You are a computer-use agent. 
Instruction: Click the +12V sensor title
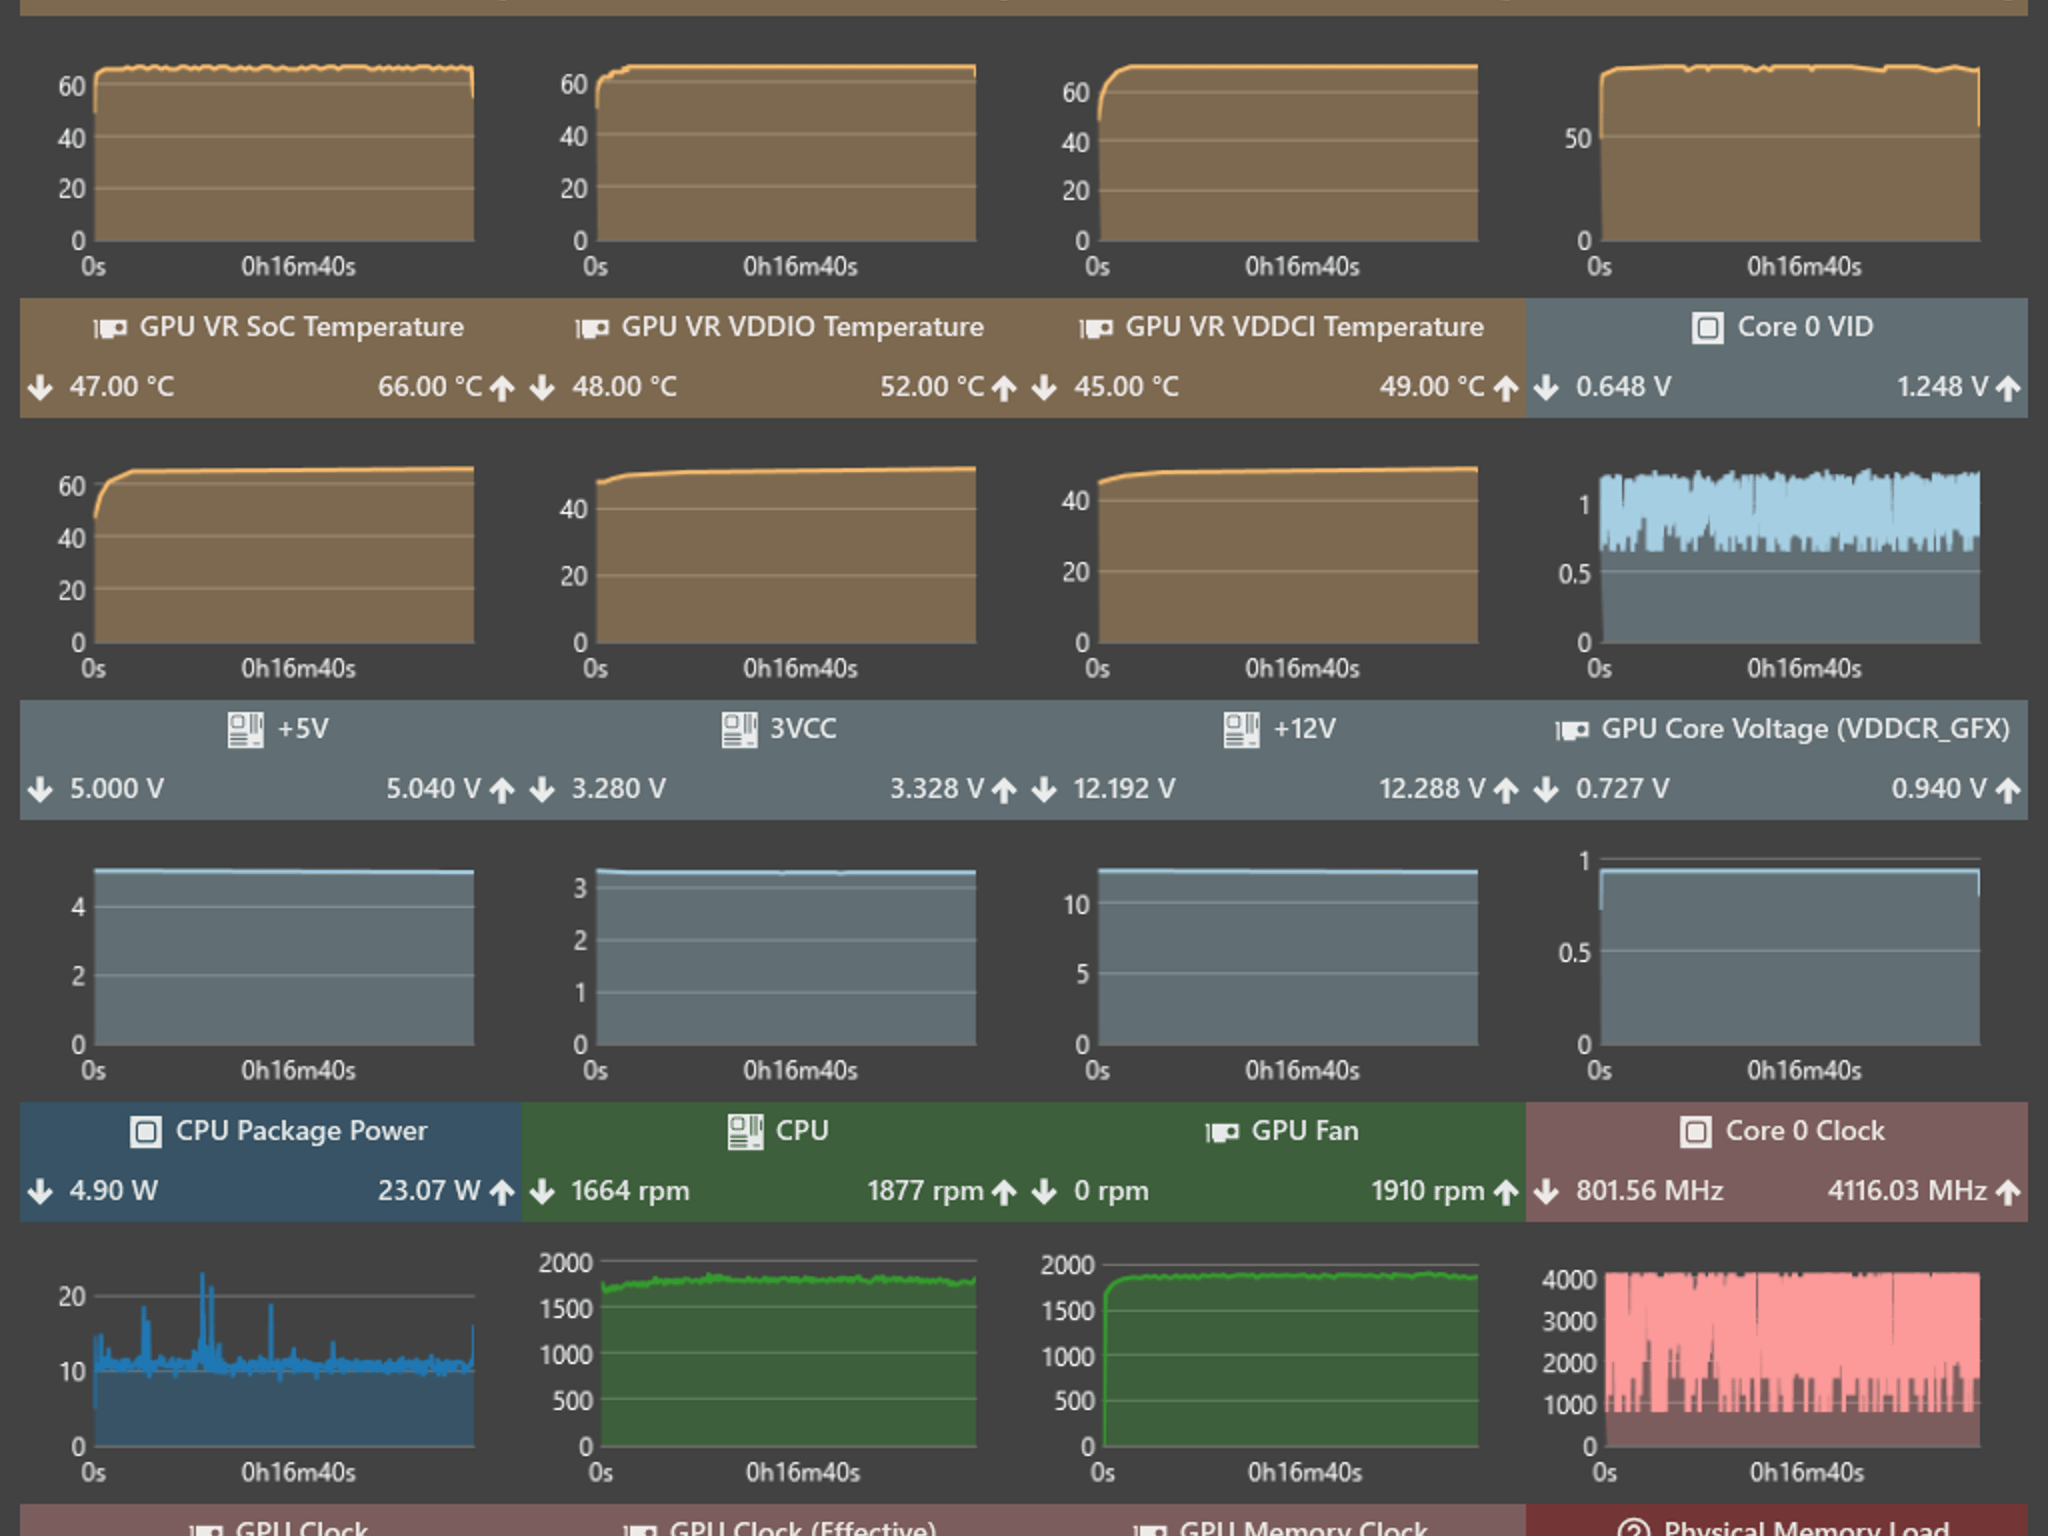pyautogui.click(x=1305, y=728)
